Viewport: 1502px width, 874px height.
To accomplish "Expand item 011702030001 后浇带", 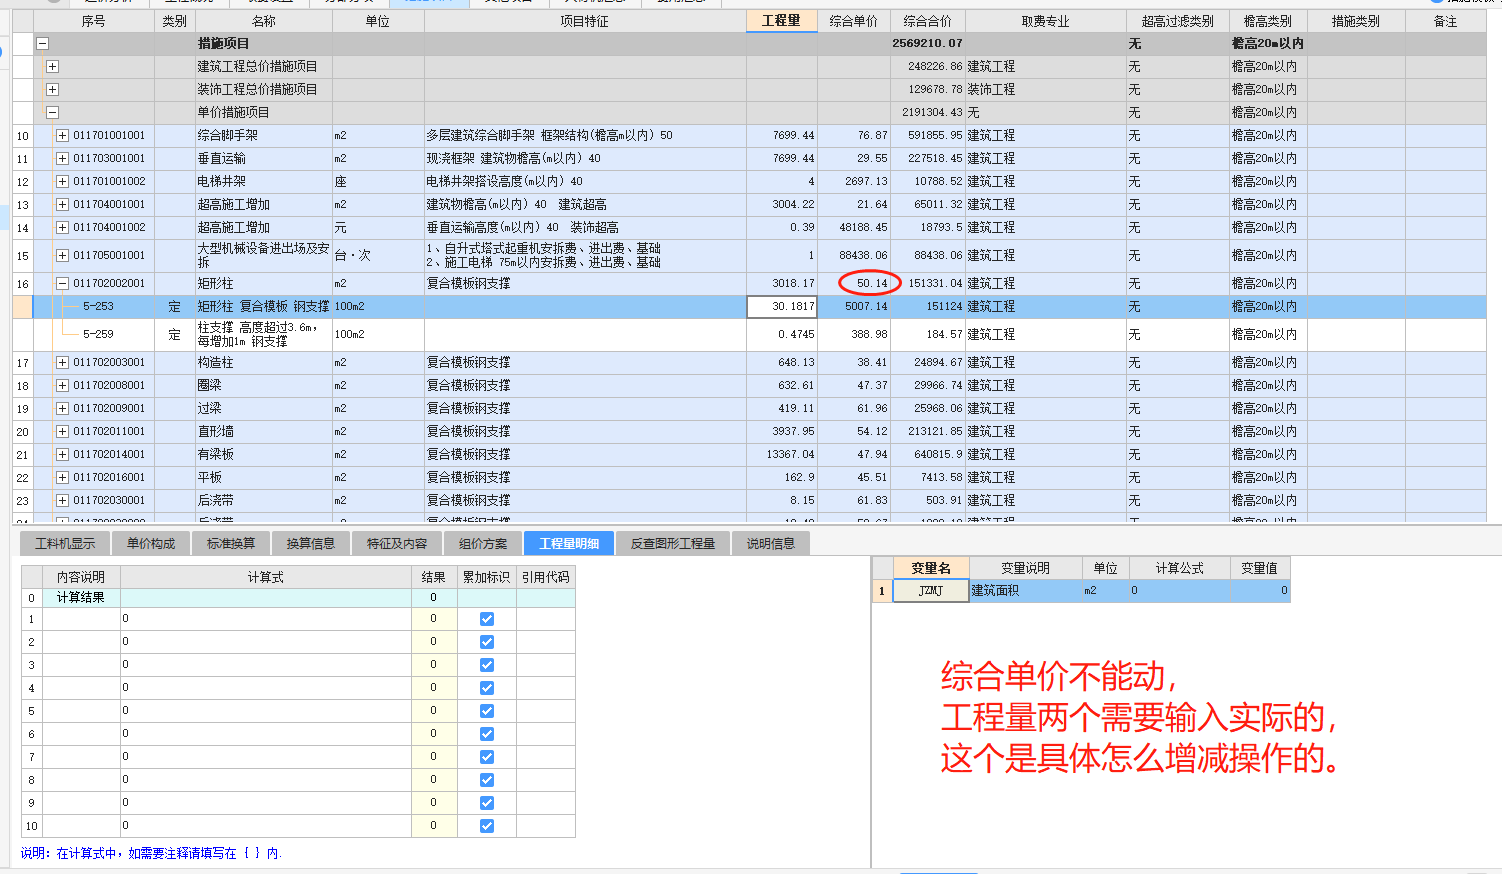I will pos(62,501).
